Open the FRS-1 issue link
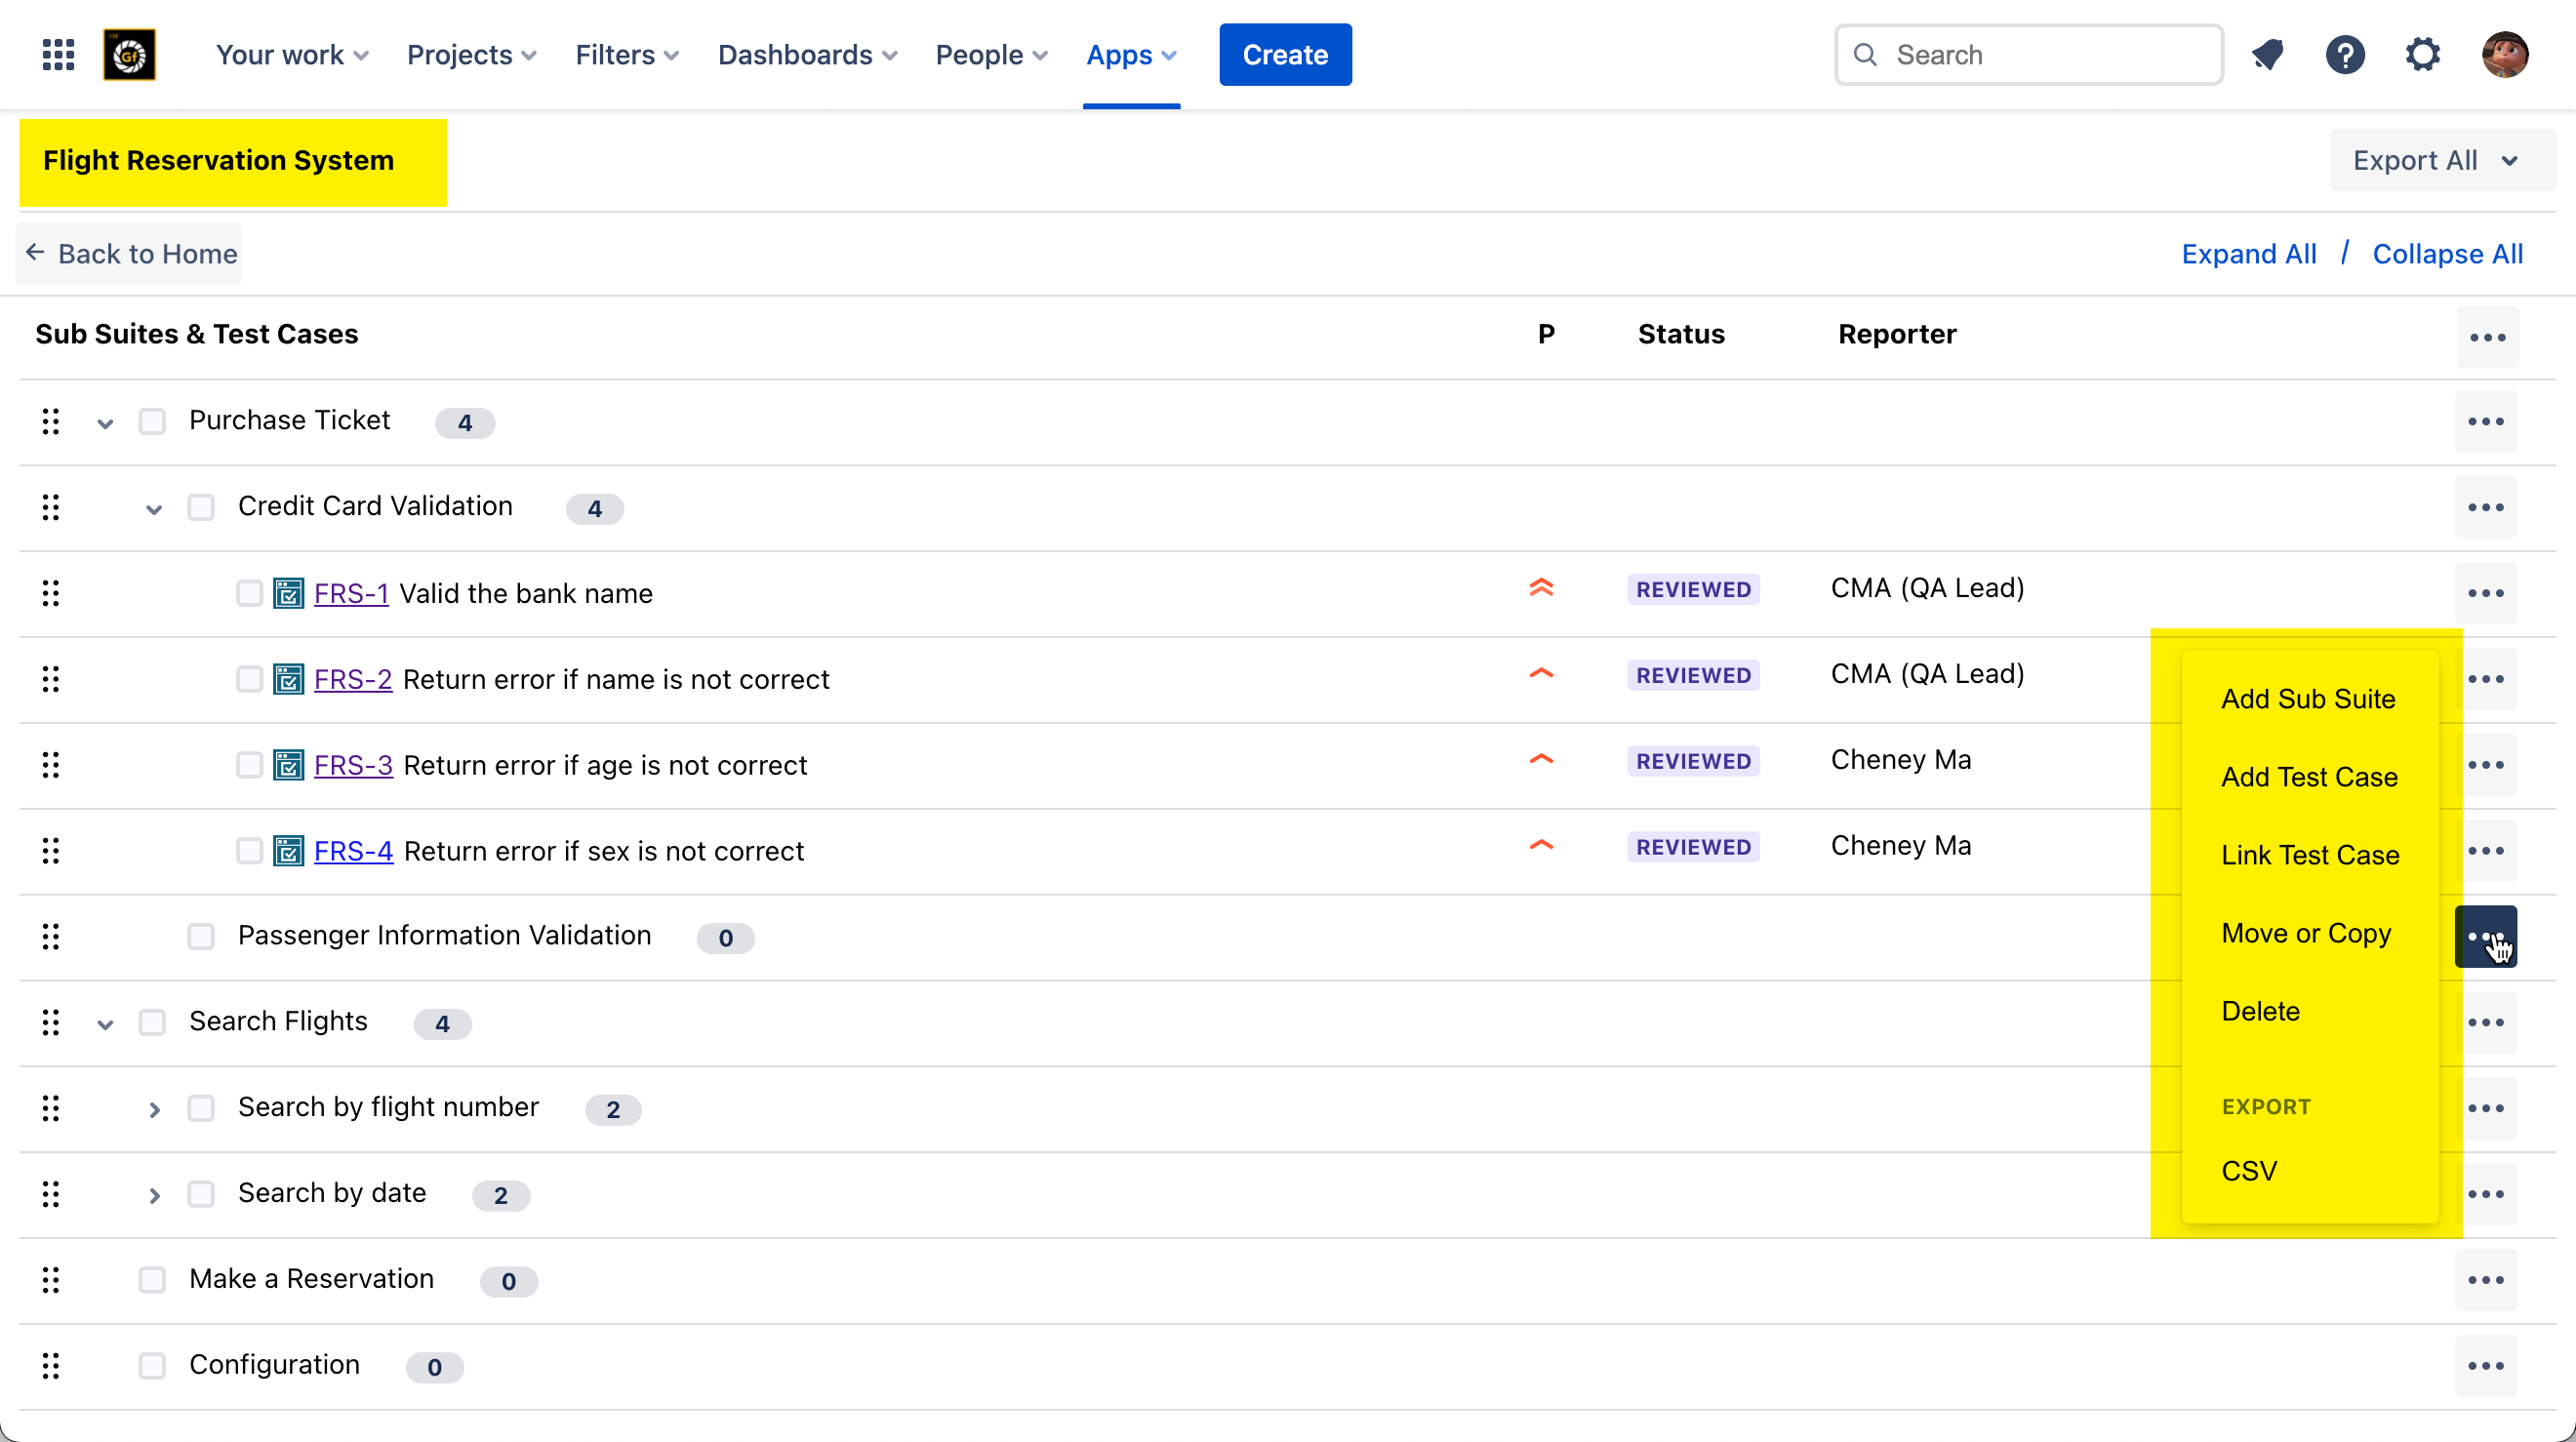Screen dimensions: 2576x1442 350,594
